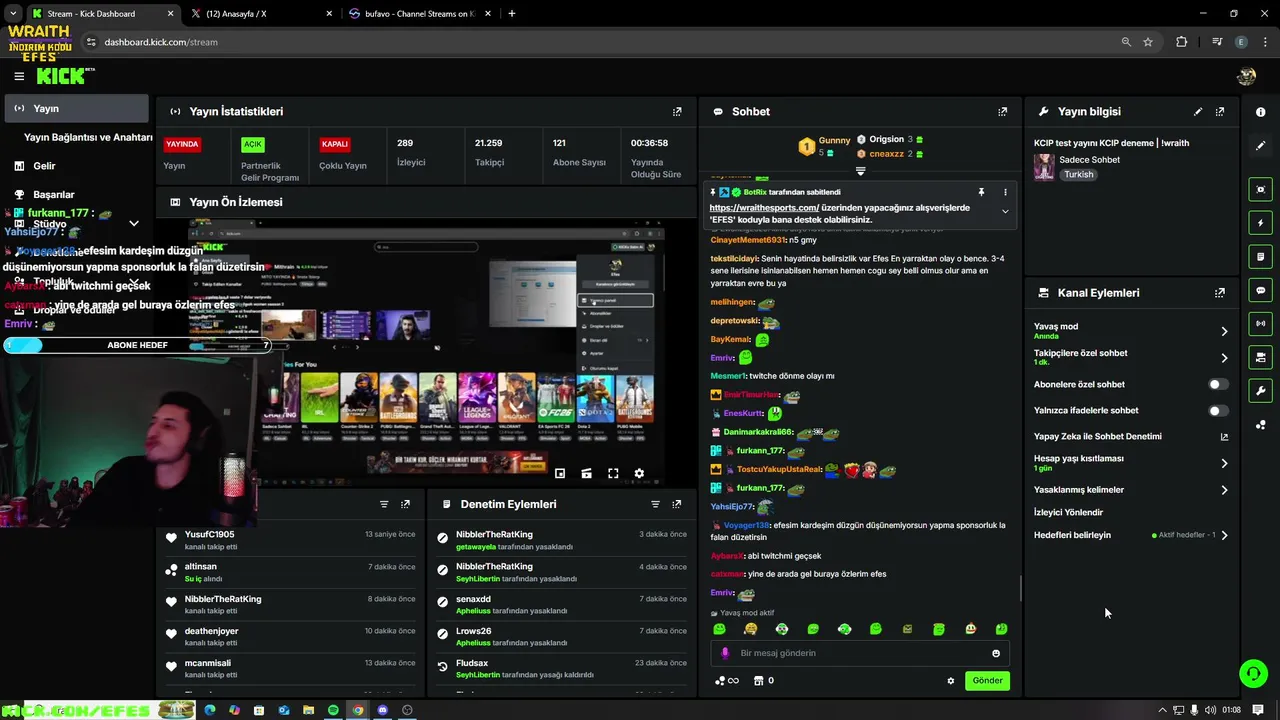Click the purple microphone icon in the message box
This screenshot has height=720, width=1280.
(x=725, y=653)
